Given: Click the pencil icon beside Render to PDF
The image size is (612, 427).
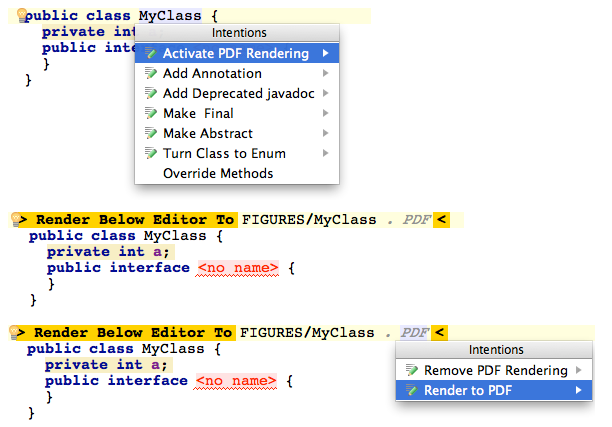Looking at the screenshot, I should 412,390.
